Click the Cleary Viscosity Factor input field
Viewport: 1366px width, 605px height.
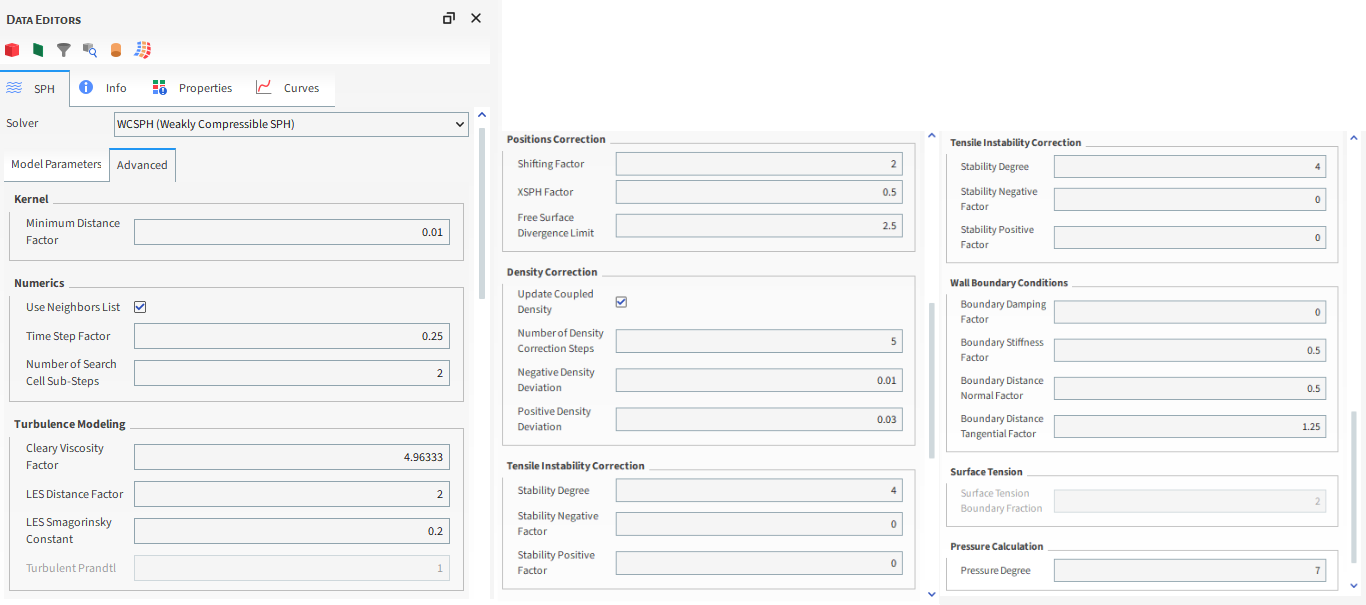point(291,456)
